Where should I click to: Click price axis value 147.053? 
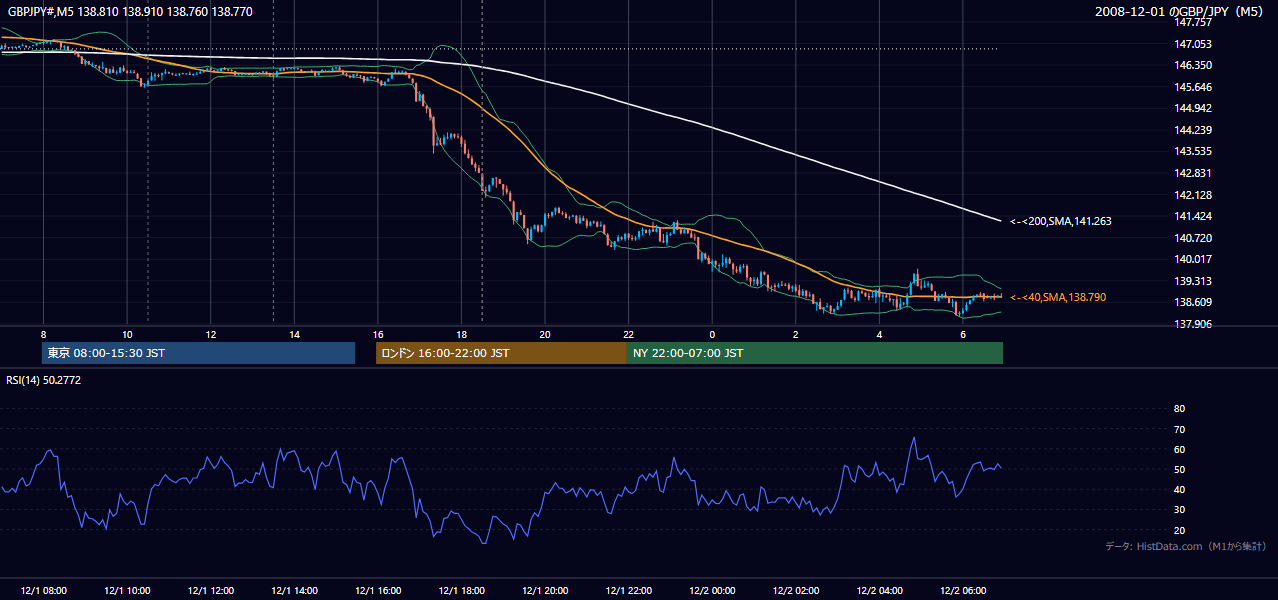(1192, 44)
